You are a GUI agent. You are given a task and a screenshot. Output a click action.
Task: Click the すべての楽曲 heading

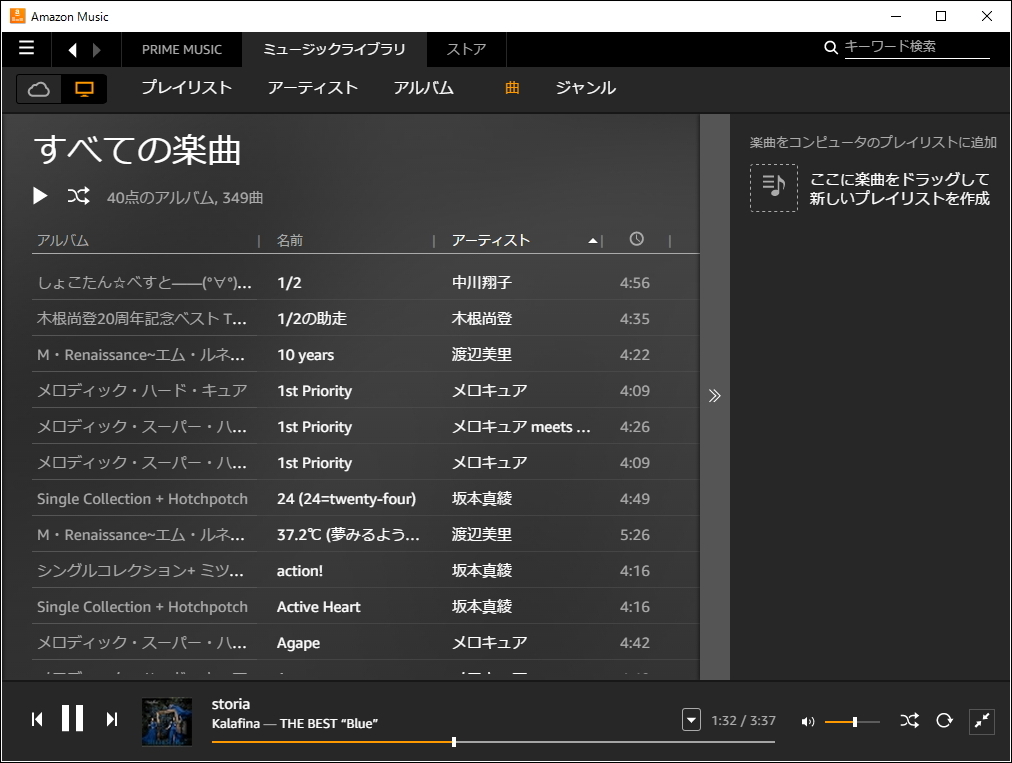(x=137, y=150)
